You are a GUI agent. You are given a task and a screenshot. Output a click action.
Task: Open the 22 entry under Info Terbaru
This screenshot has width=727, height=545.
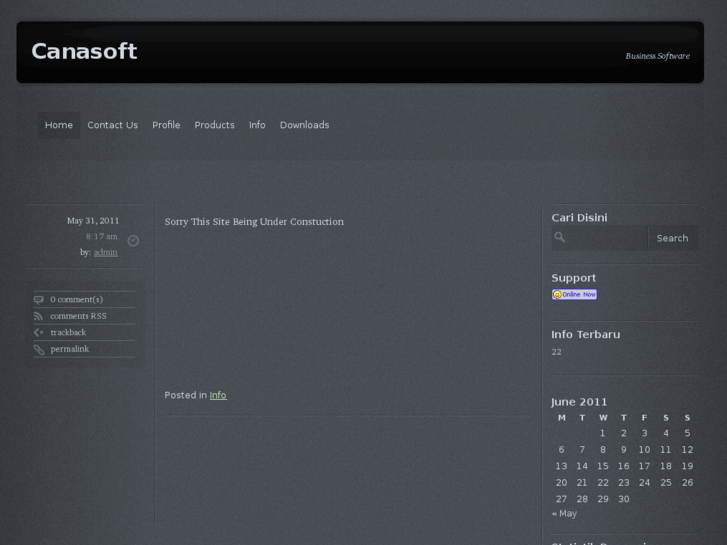[x=556, y=352]
